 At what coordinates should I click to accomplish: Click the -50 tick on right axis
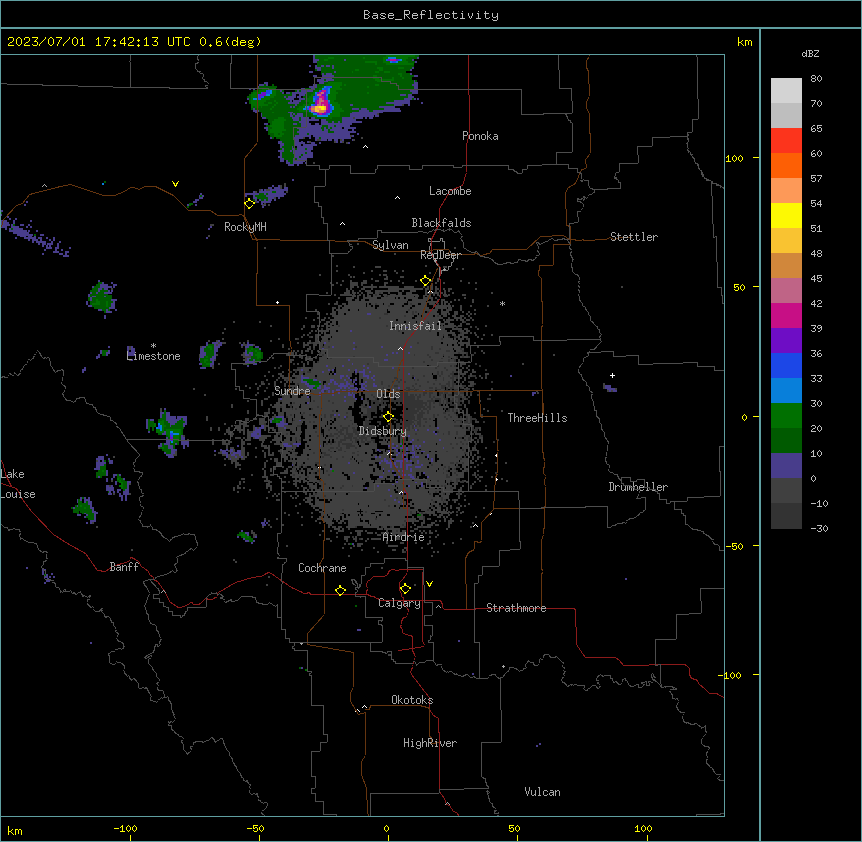[x=734, y=546]
